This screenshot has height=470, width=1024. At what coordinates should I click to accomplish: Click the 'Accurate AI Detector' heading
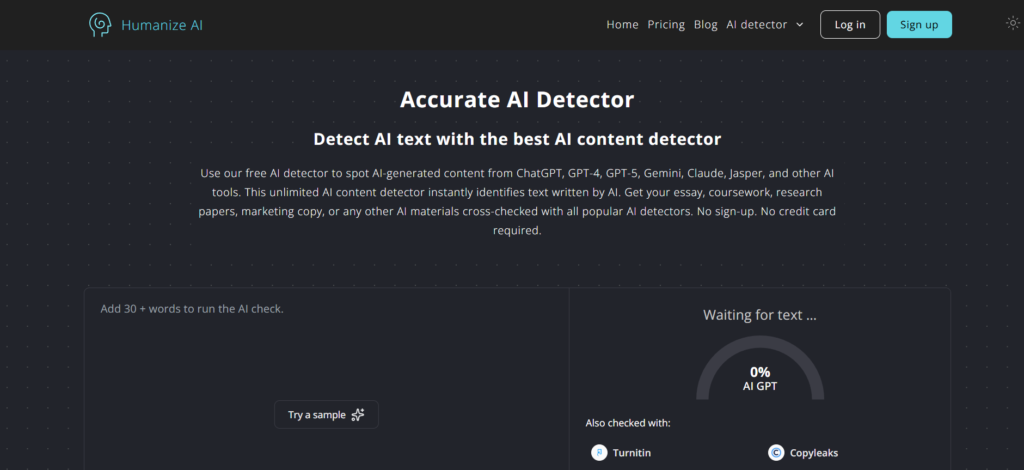517,100
